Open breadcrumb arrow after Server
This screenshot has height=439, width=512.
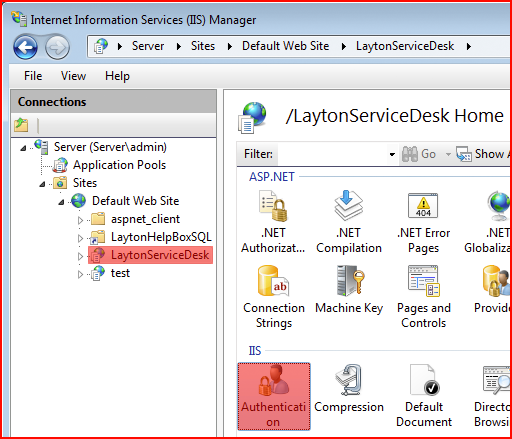(179, 46)
